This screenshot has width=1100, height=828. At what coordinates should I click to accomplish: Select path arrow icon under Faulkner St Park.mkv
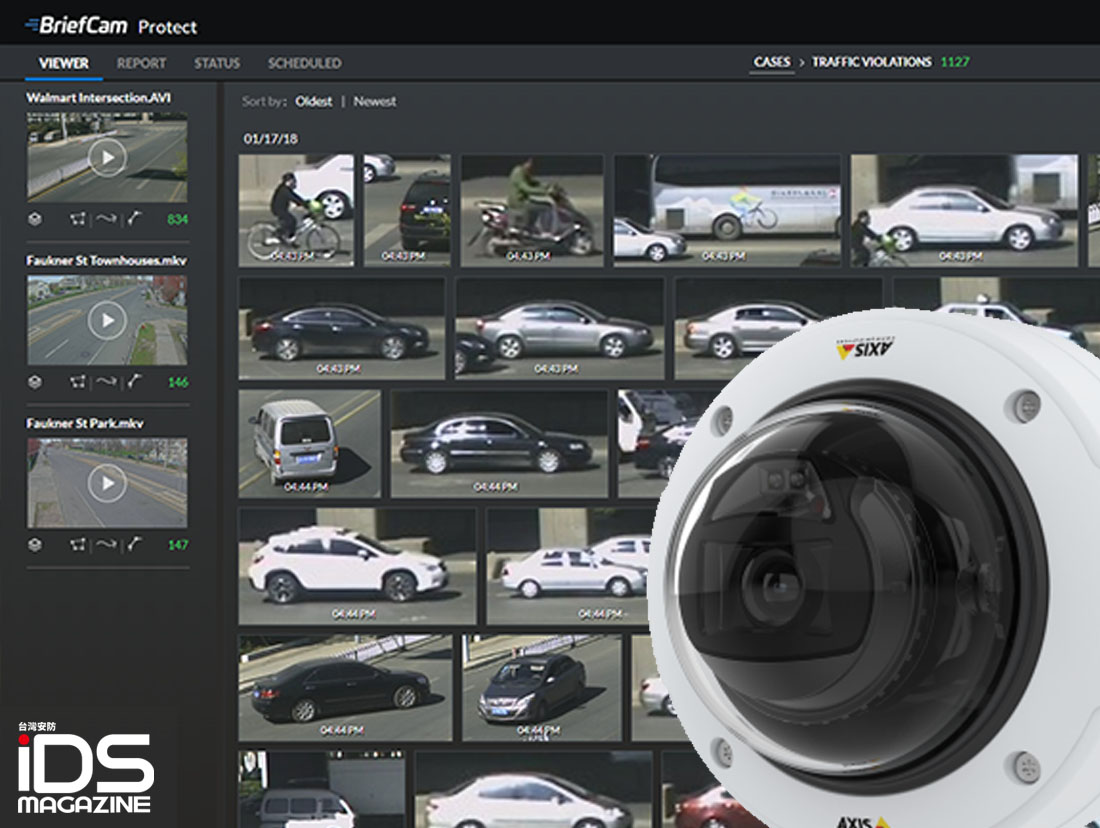(x=106, y=545)
